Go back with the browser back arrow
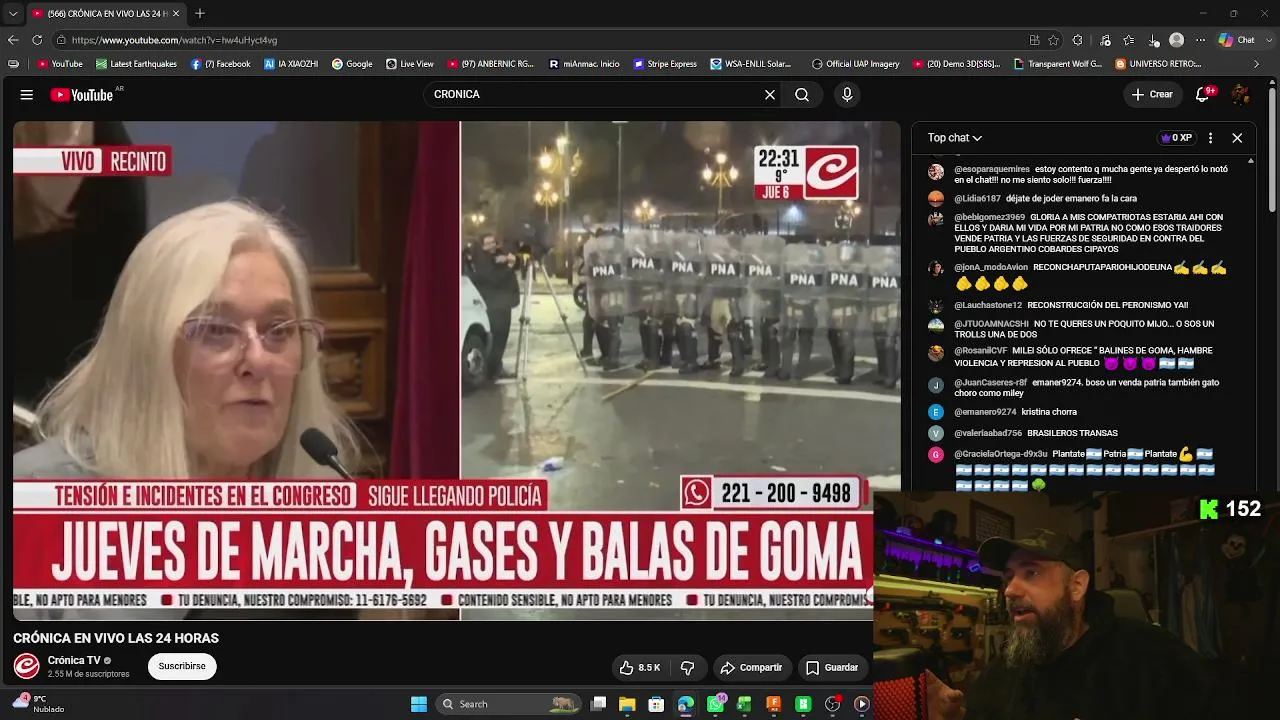 pyautogui.click(x=13, y=40)
